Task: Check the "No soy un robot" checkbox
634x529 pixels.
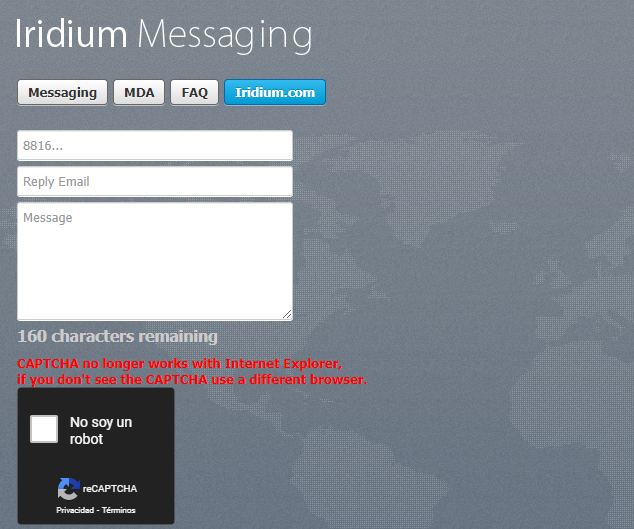Action: click(44, 429)
